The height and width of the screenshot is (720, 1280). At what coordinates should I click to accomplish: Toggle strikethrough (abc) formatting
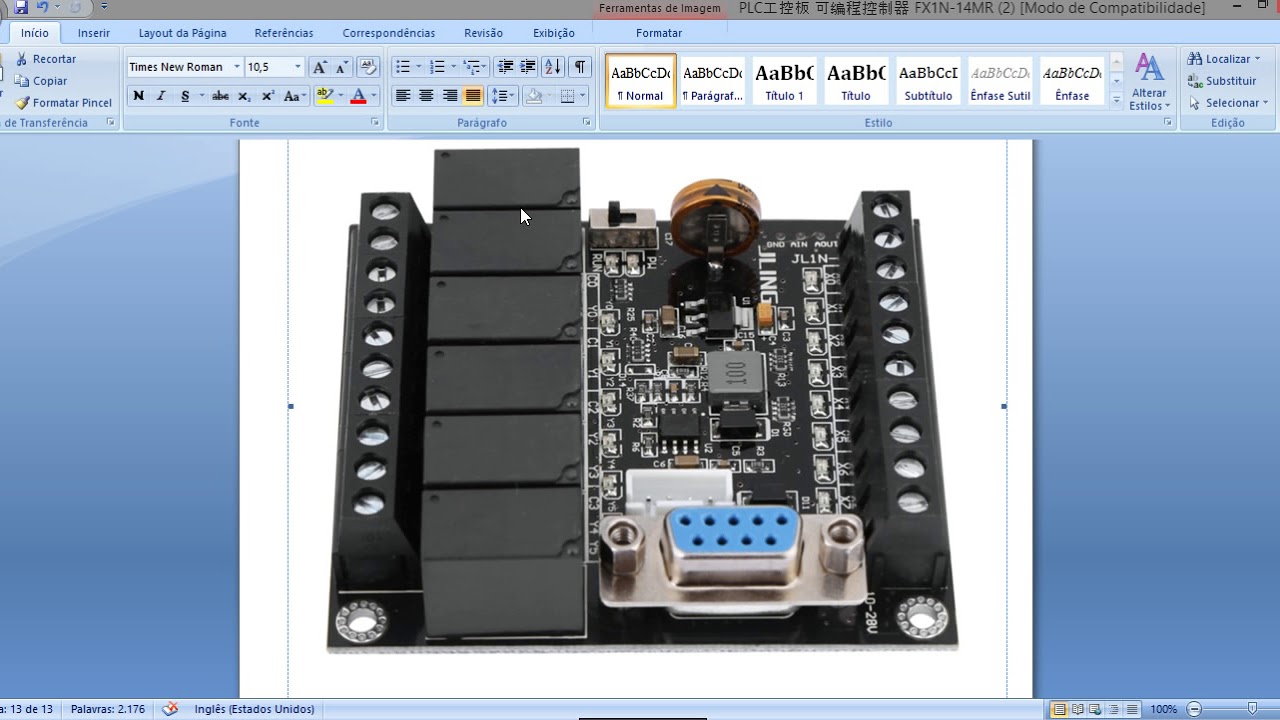220,96
